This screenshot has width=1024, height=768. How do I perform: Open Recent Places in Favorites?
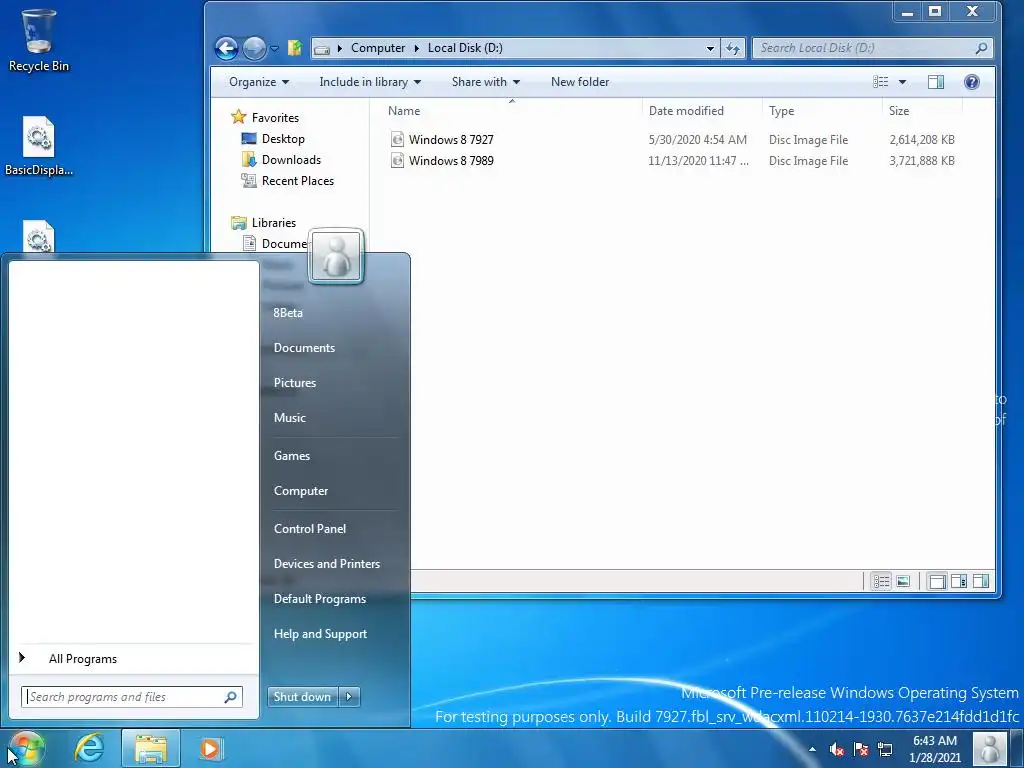tap(298, 180)
